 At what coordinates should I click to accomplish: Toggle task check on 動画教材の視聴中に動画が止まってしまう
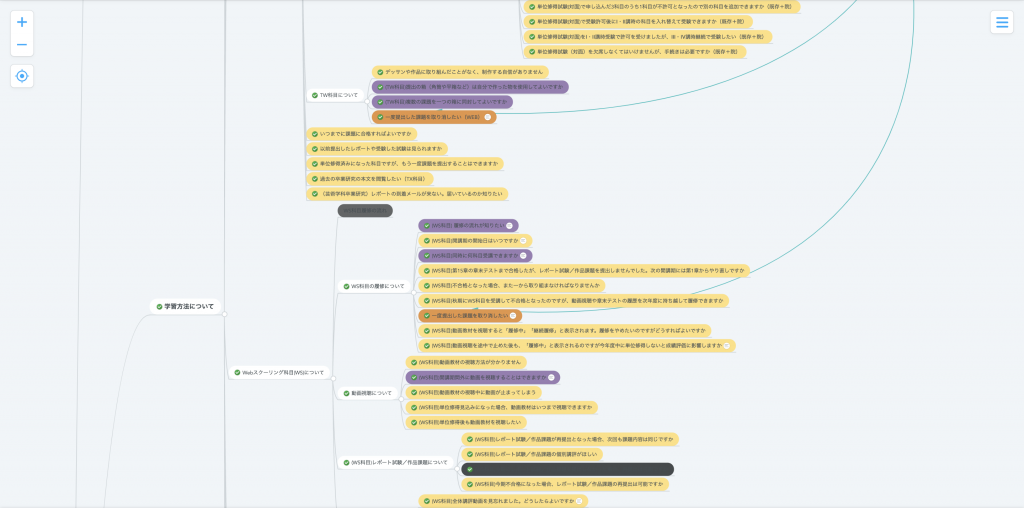[x=413, y=392]
